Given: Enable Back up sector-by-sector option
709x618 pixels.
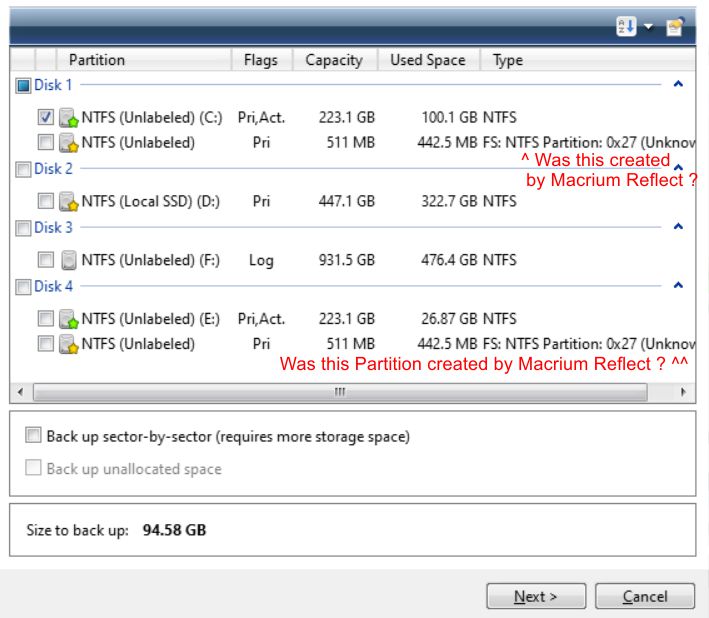Looking at the screenshot, I should (x=33, y=435).
